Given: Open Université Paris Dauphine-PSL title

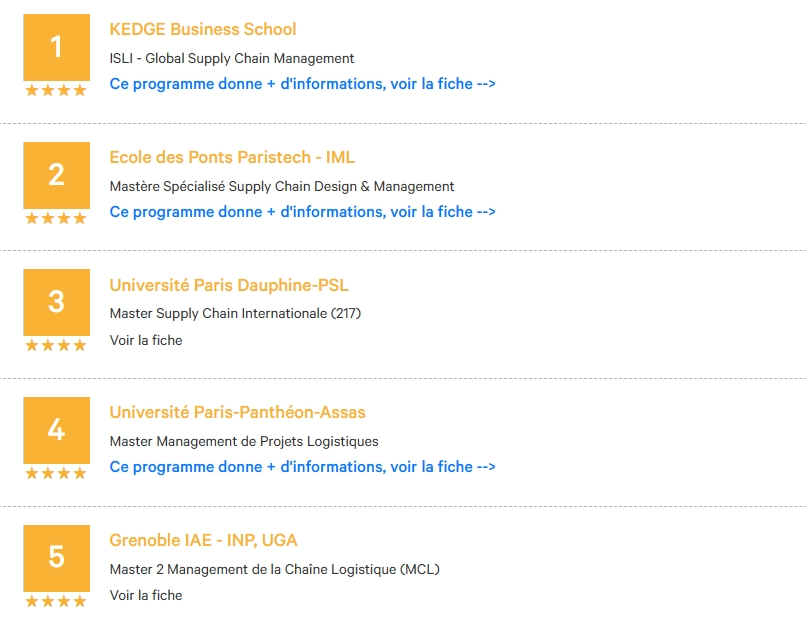Looking at the screenshot, I should tap(229, 285).
